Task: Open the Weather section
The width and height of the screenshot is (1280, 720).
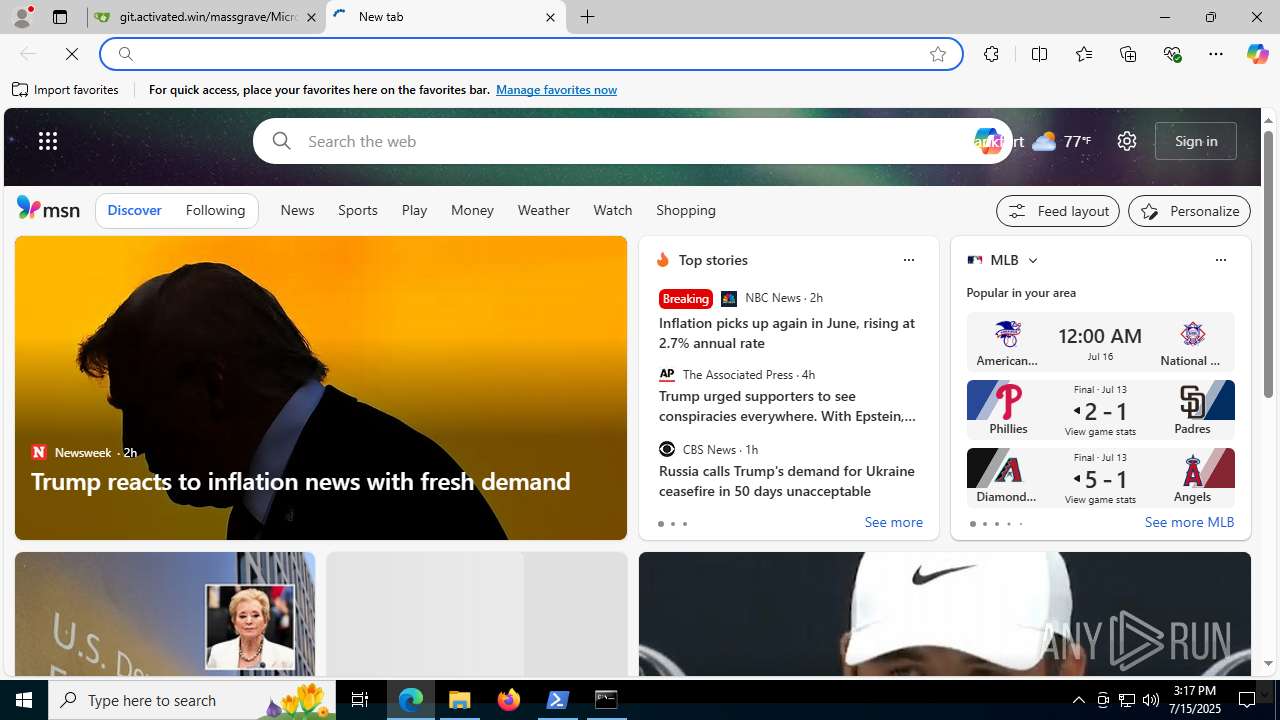Action: tap(543, 210)
